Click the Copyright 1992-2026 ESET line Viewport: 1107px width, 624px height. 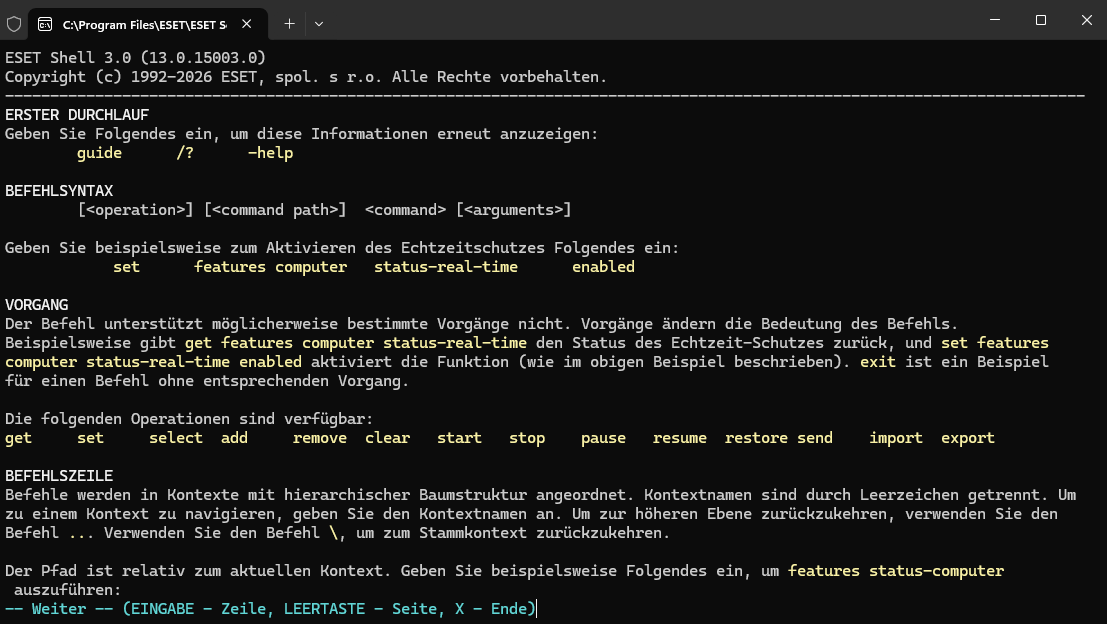(306, 77)
